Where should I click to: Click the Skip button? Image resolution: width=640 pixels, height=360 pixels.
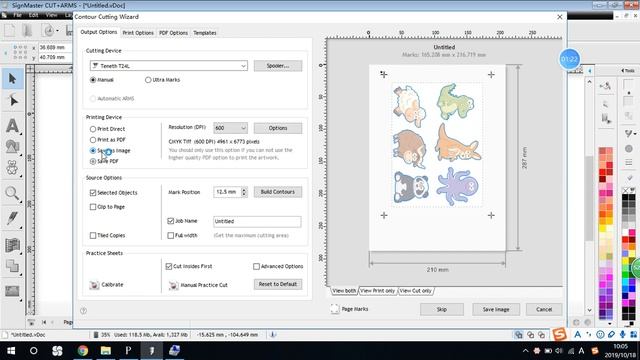click(442, 309)
